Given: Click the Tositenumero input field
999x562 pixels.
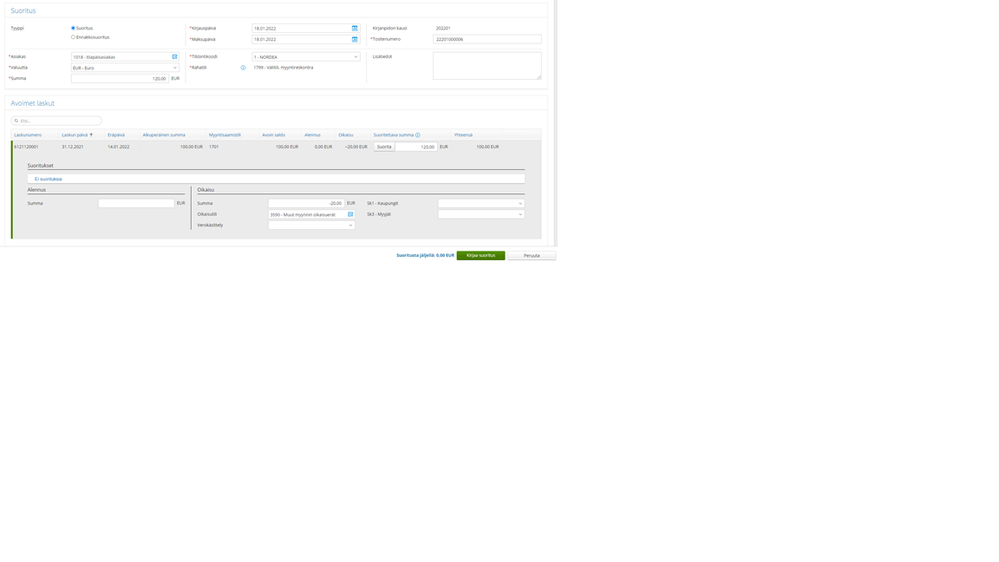Looking at the screenshot, I should [x=487, y=40].
